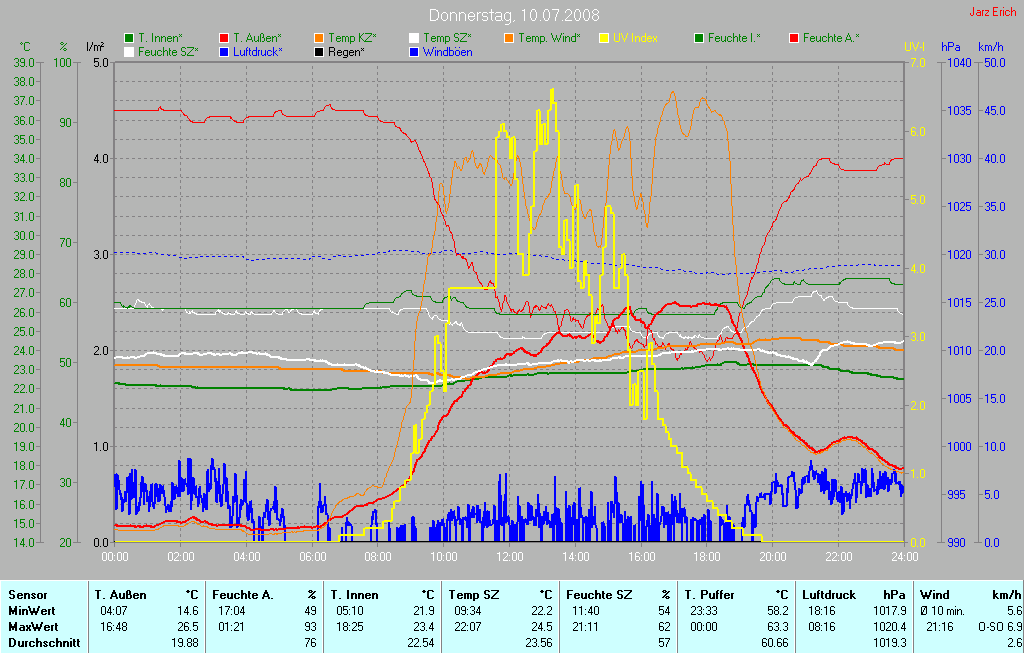
Task: Click the T. Puffer column header
Action: [709, 595]
